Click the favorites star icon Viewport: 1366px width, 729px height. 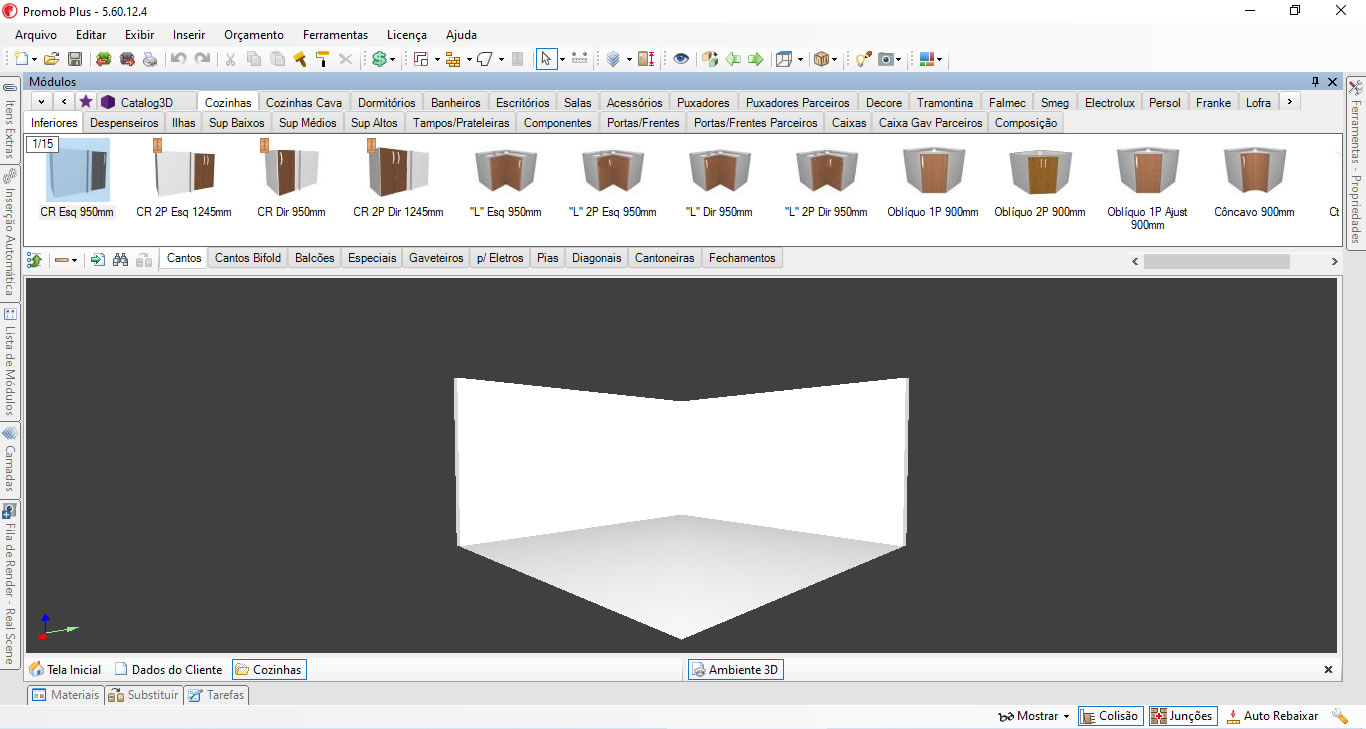point(86,102)
